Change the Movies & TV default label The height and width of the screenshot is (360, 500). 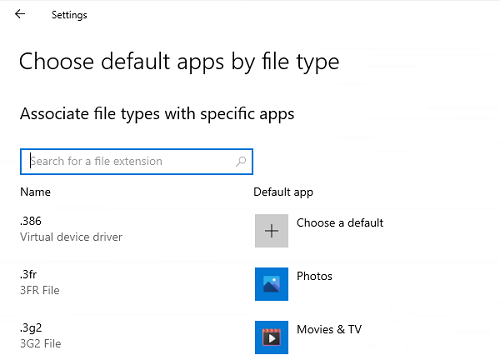point(329,329)
